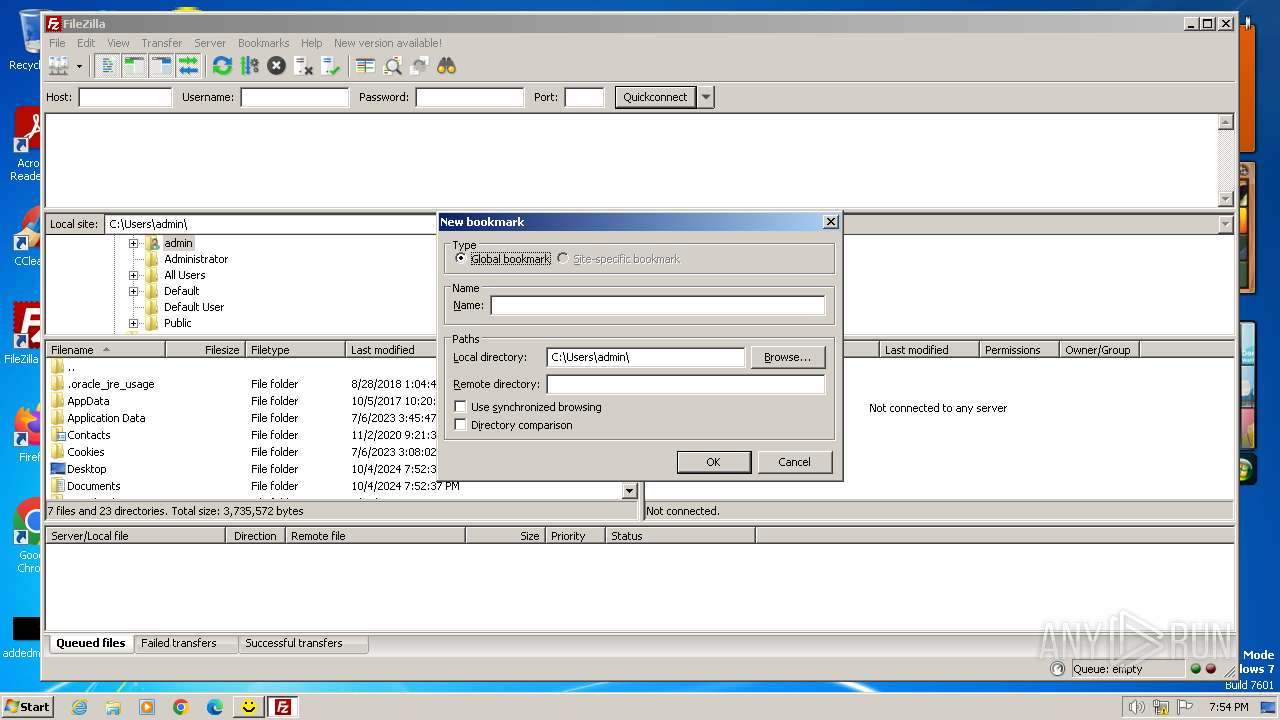This screenshot has width=1280, height=720.
Task: Open the Server menu
Action: point(210,43)
